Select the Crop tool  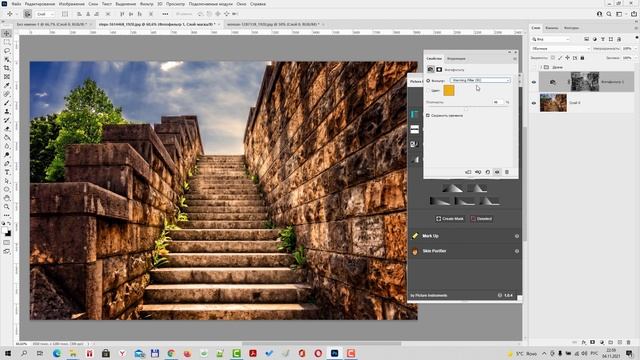pyautogui.click(x=7, y=68)
